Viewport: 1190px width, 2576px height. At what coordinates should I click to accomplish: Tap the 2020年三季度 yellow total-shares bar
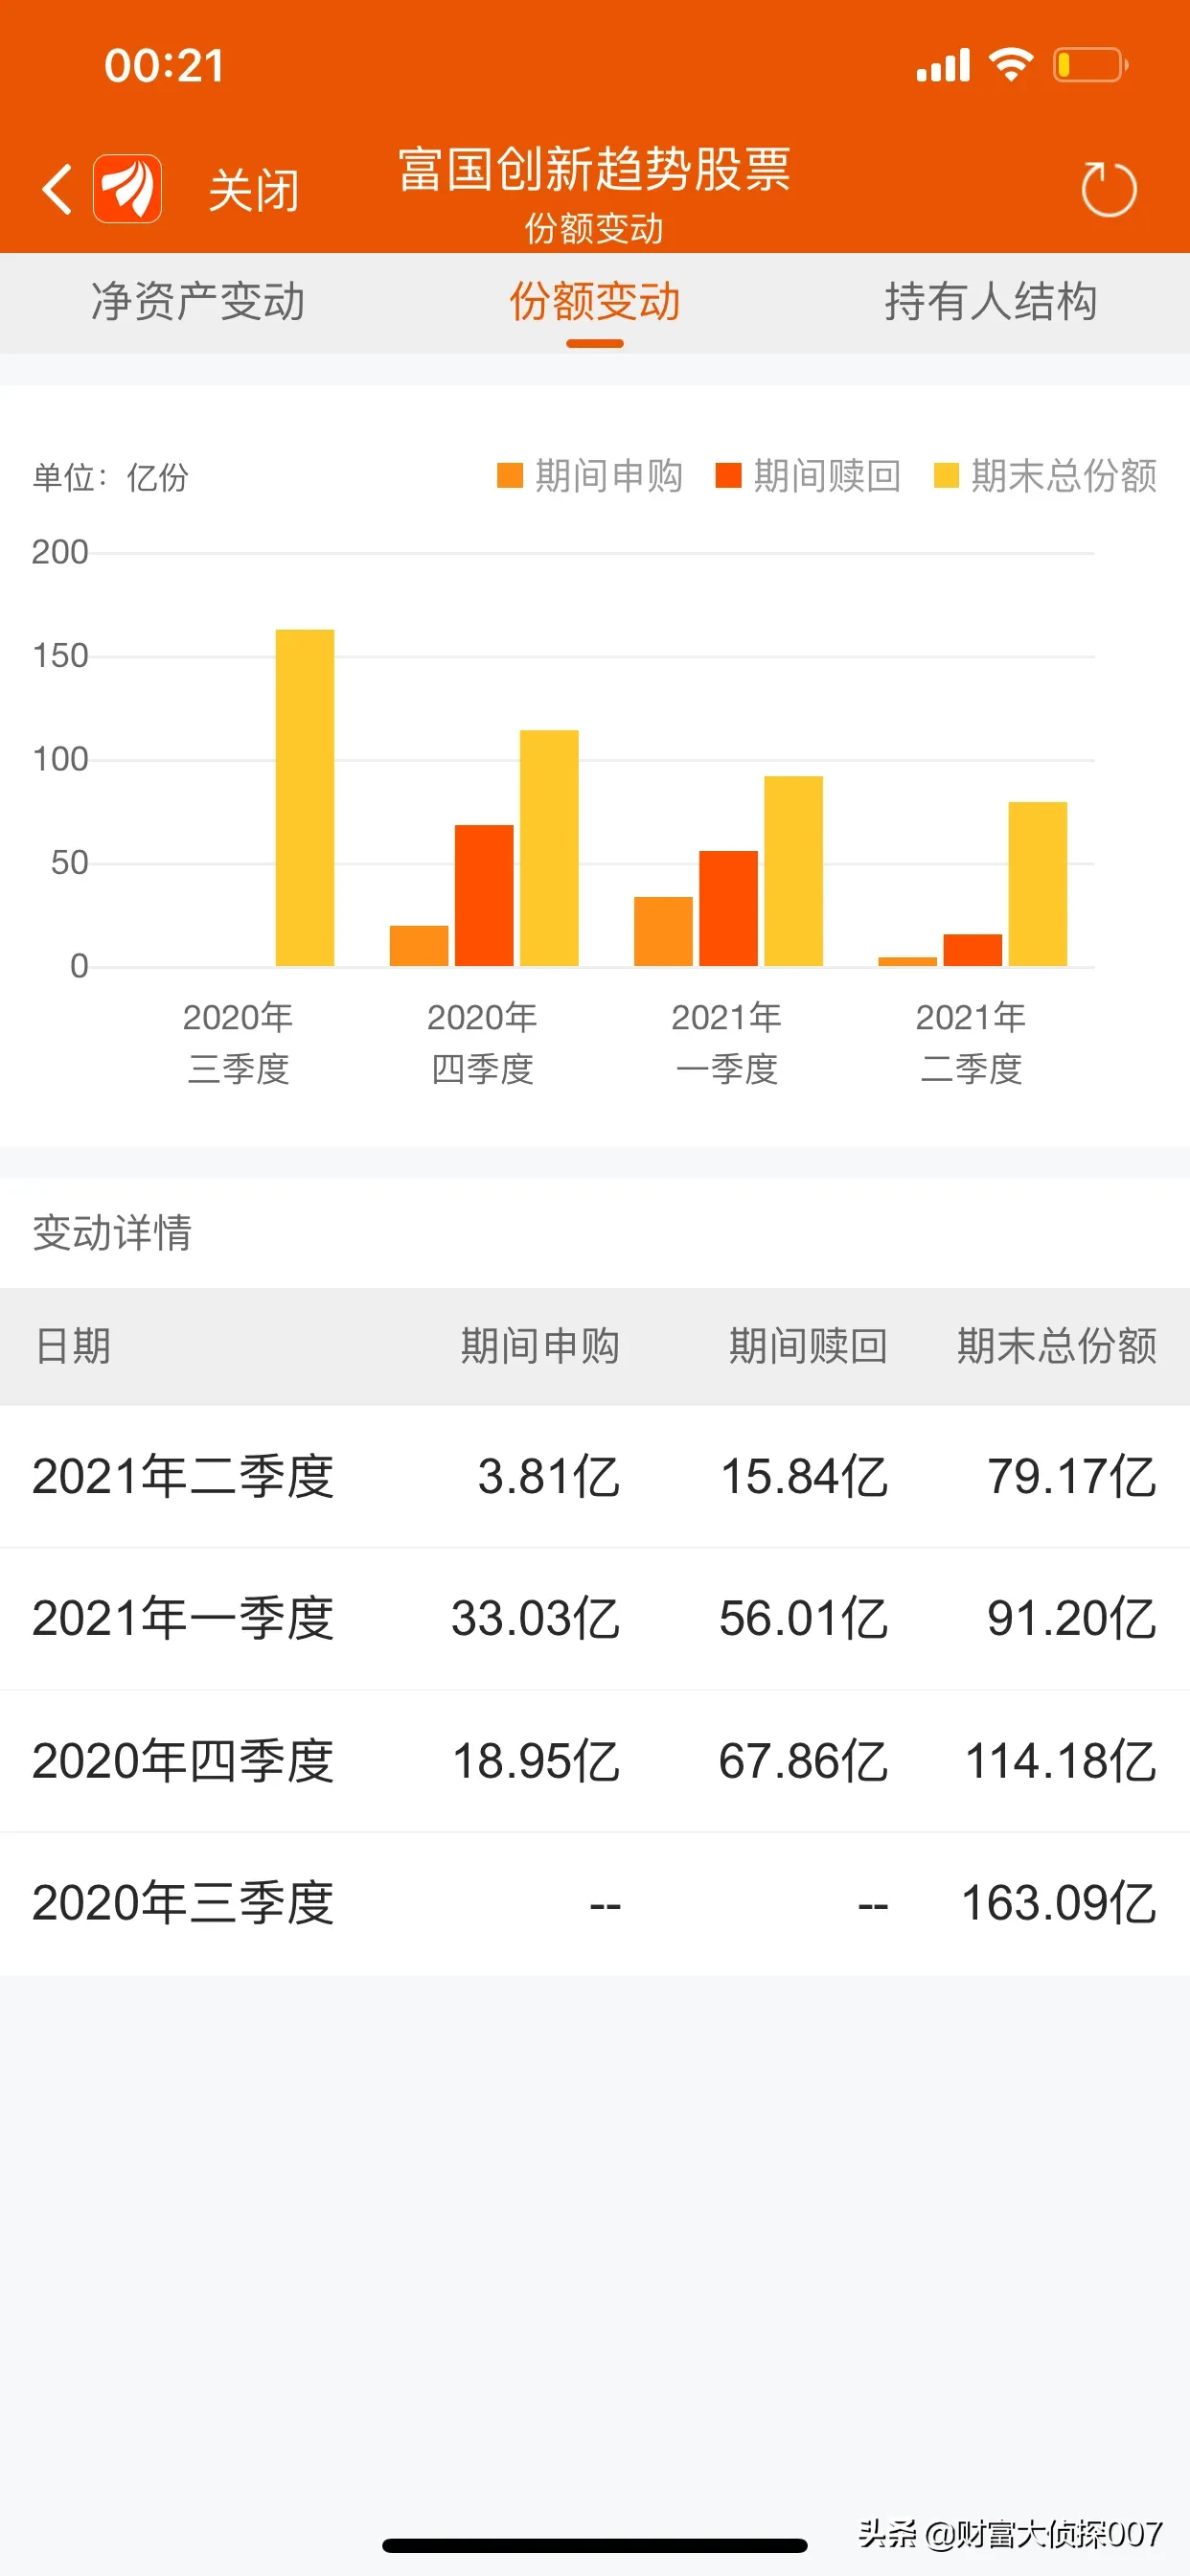tap(305, 798)
